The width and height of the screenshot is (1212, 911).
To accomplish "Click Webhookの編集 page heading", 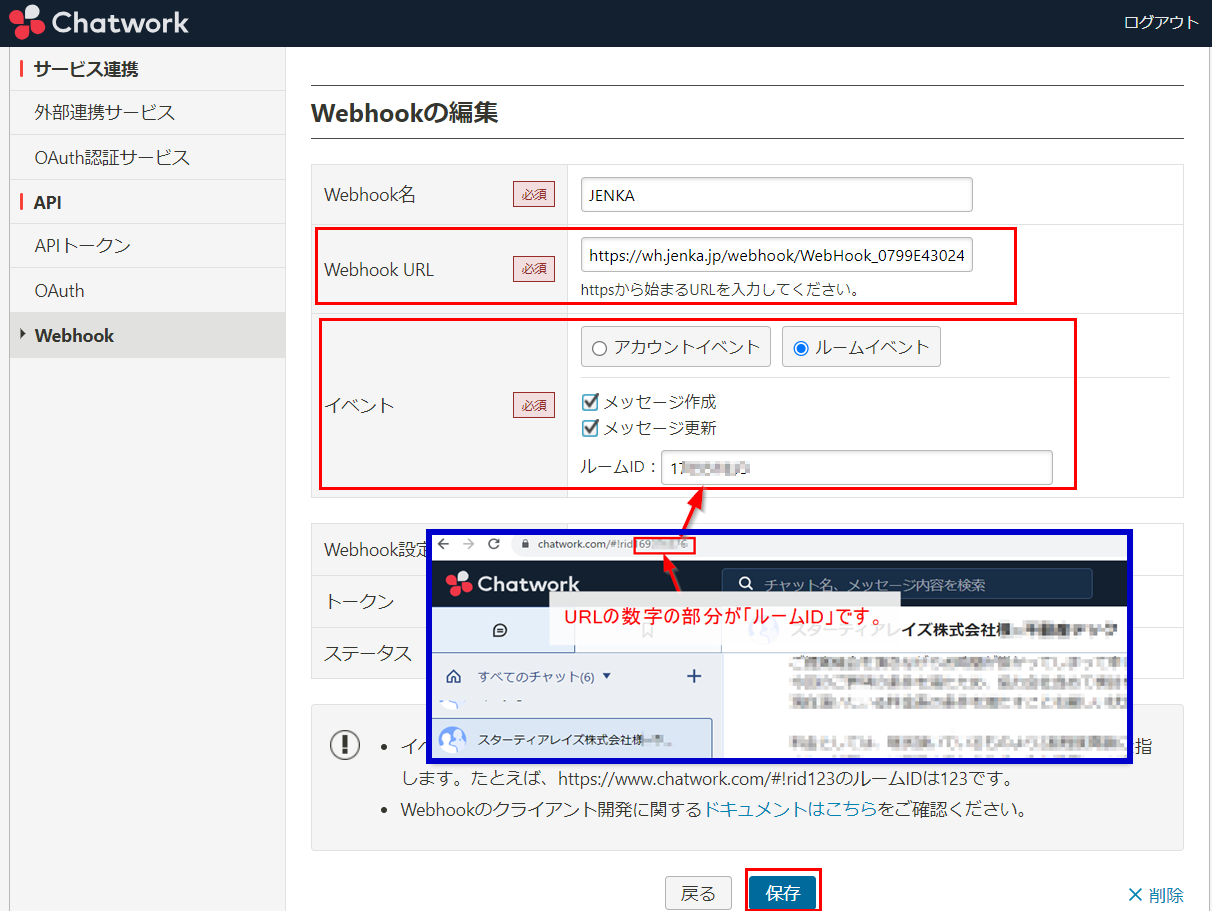I will click(405, 112).
